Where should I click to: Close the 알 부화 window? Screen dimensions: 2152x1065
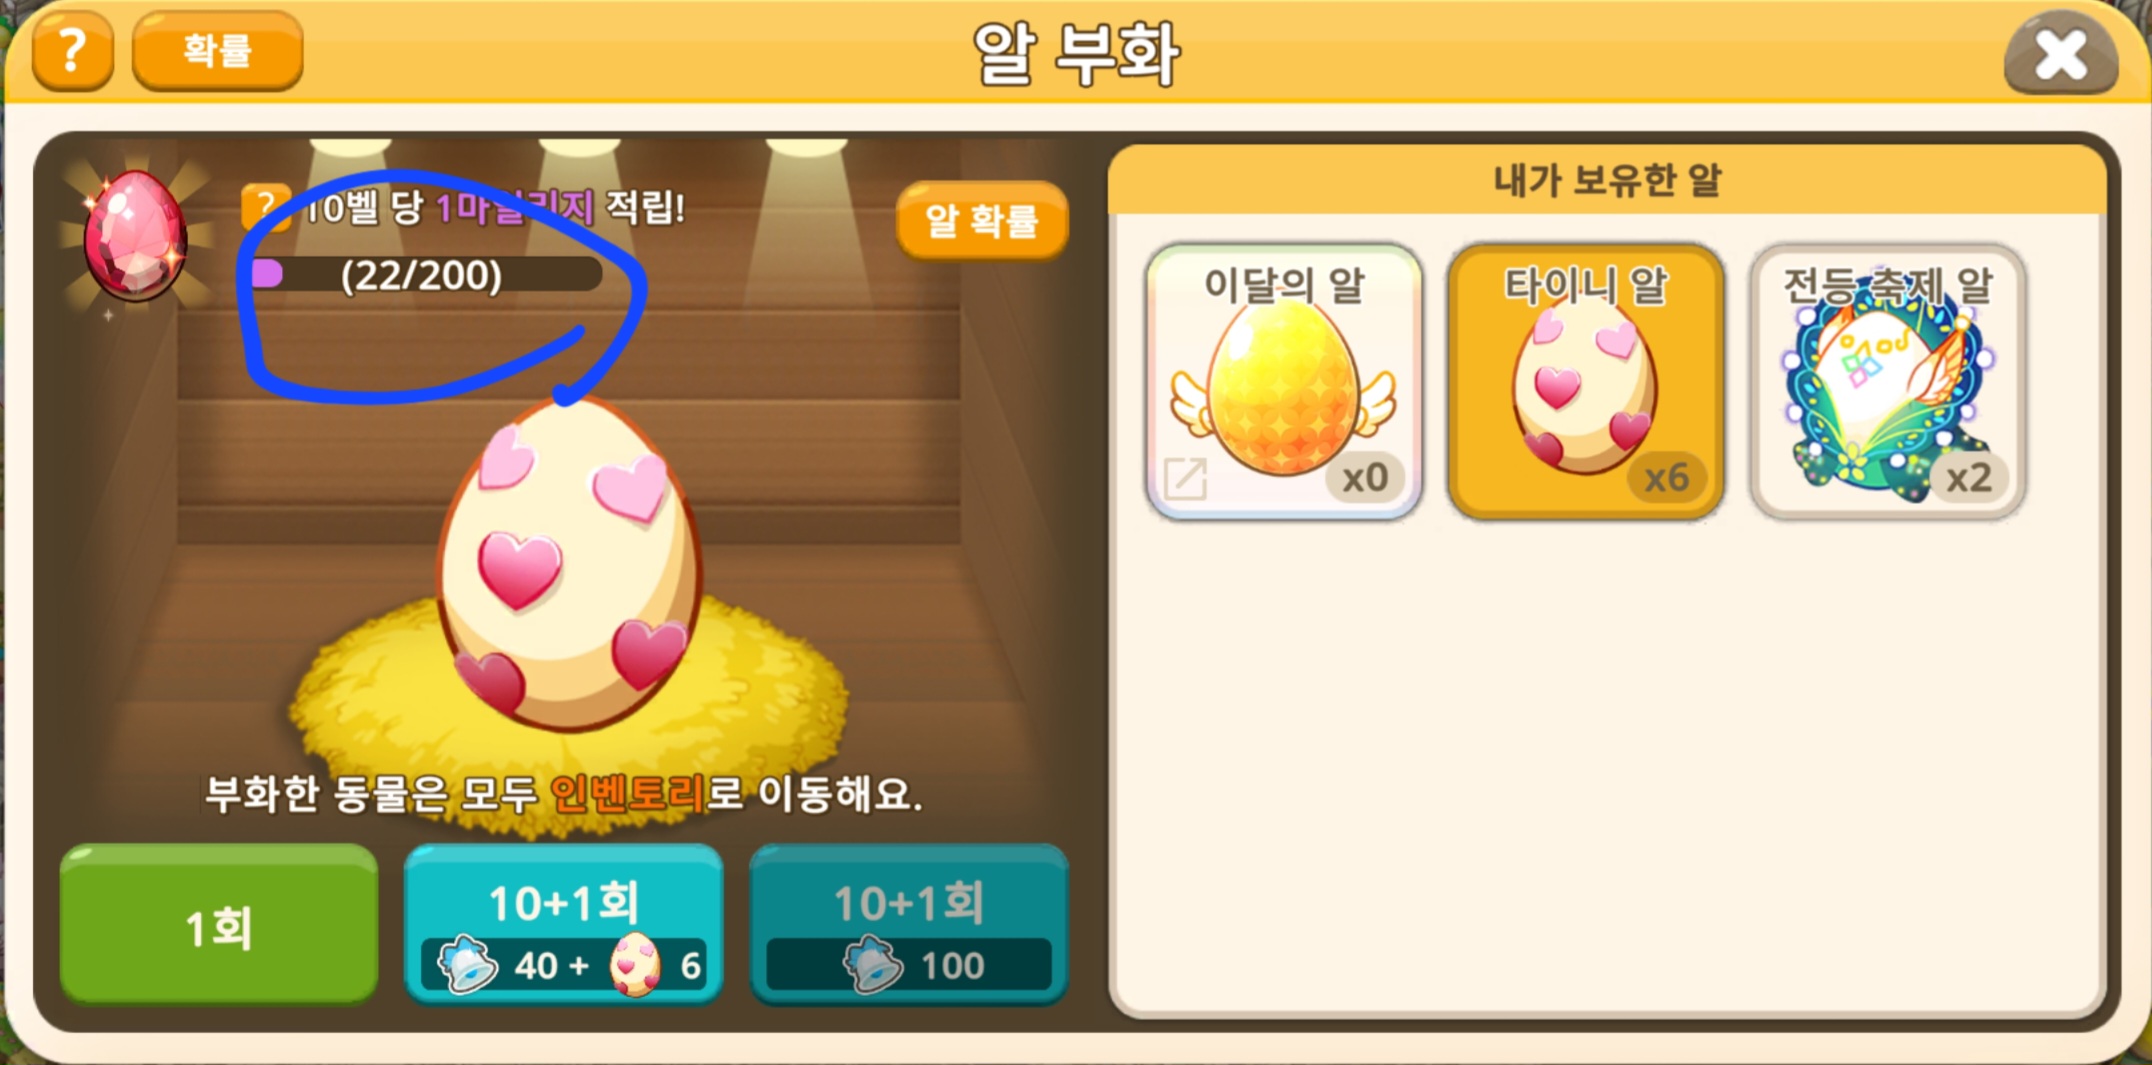click(2061, 52)
